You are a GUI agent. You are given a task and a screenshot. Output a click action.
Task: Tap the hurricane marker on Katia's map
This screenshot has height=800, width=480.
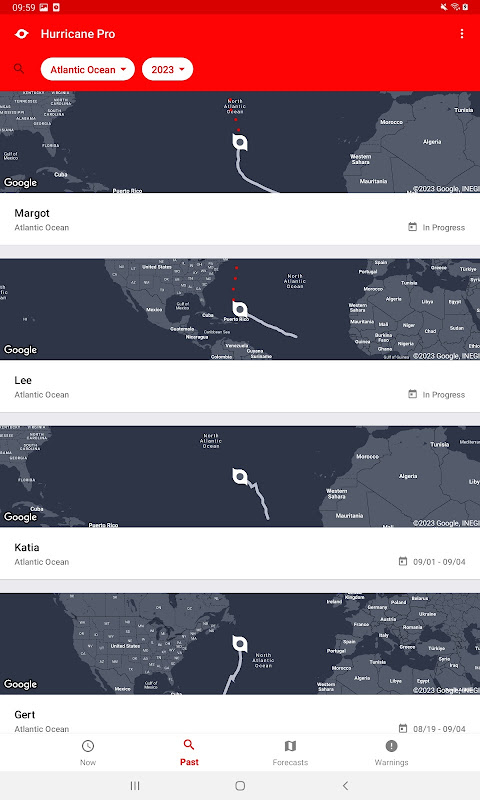point(240,476)
